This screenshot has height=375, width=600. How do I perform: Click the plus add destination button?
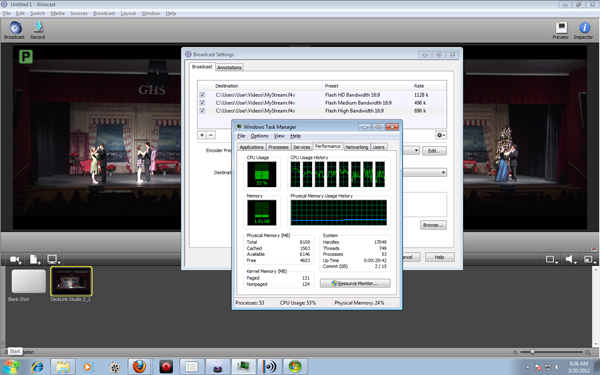coord(202,135)
